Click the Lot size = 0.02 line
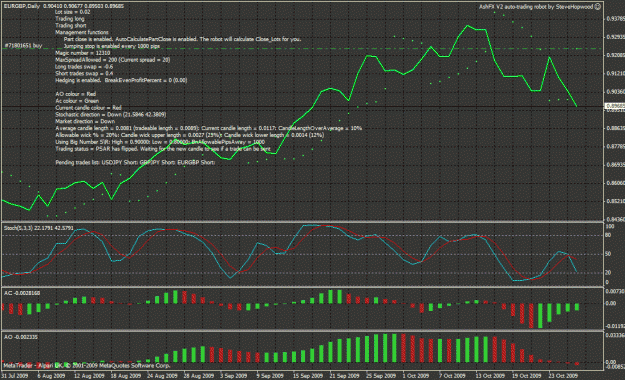This screenshot has width=625, height=380. (x=73, y=12)
